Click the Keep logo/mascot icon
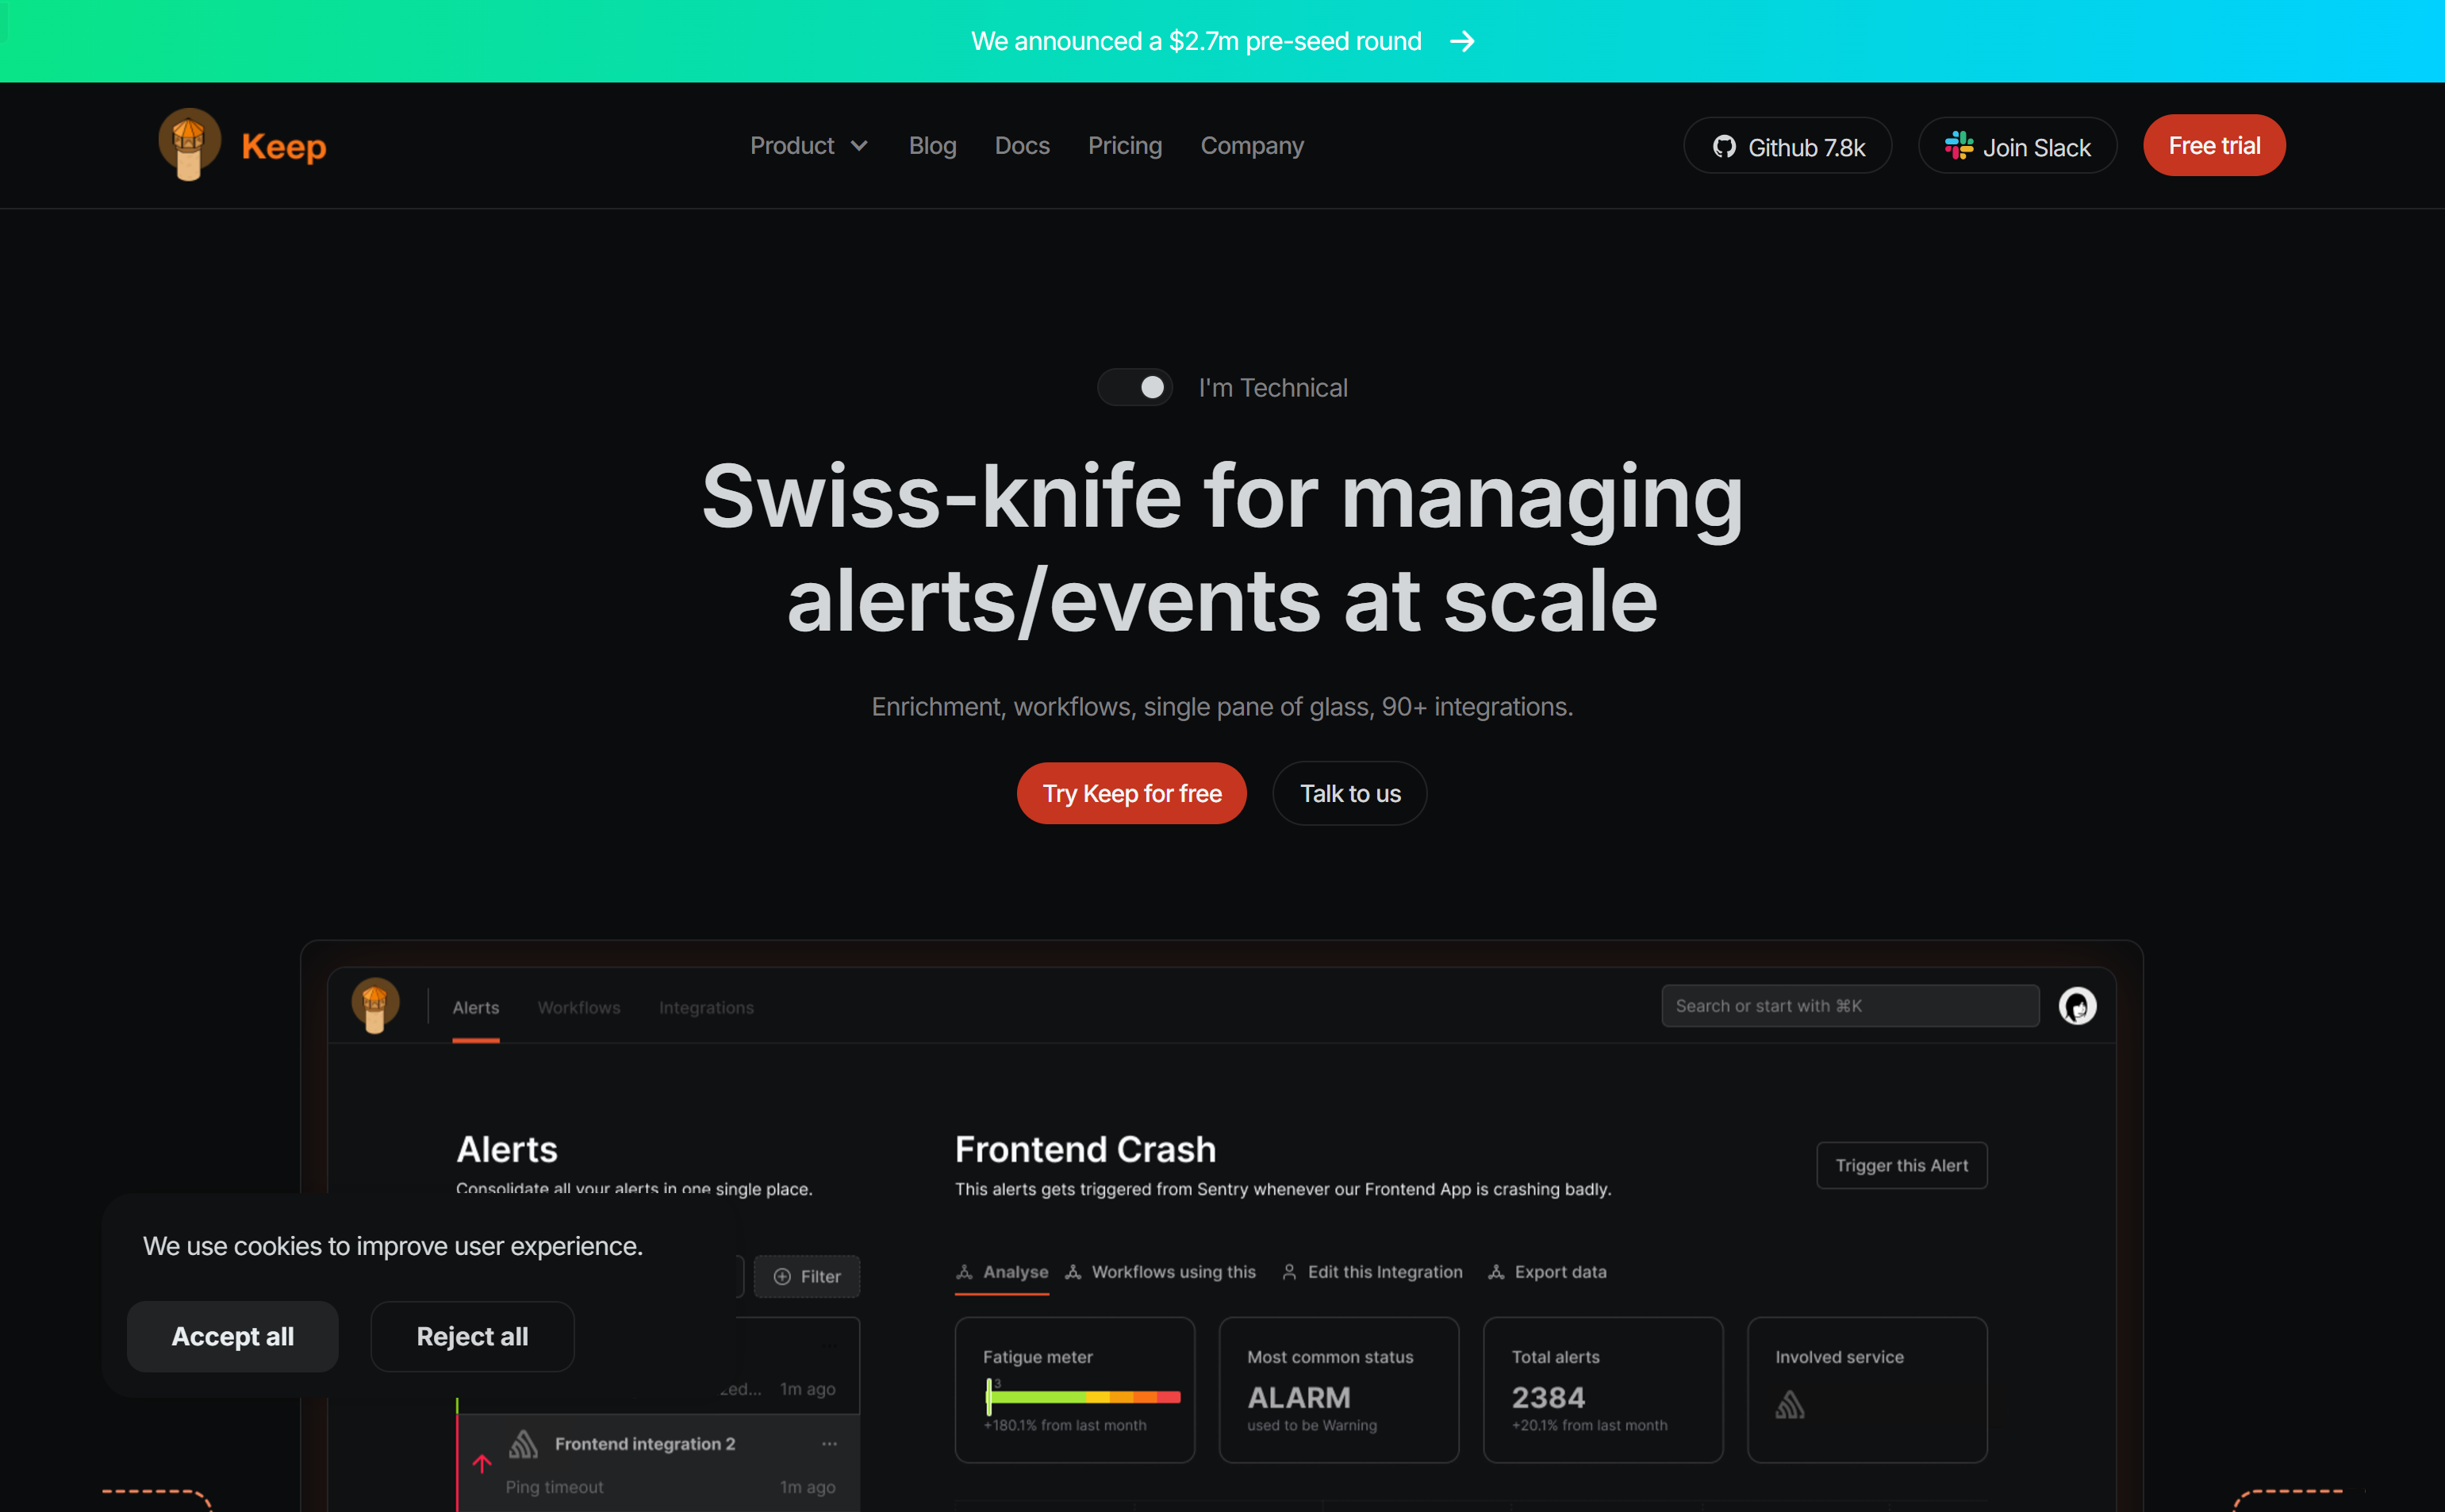This screenshot has width=2445, height=1512. (x=190, y=145)
